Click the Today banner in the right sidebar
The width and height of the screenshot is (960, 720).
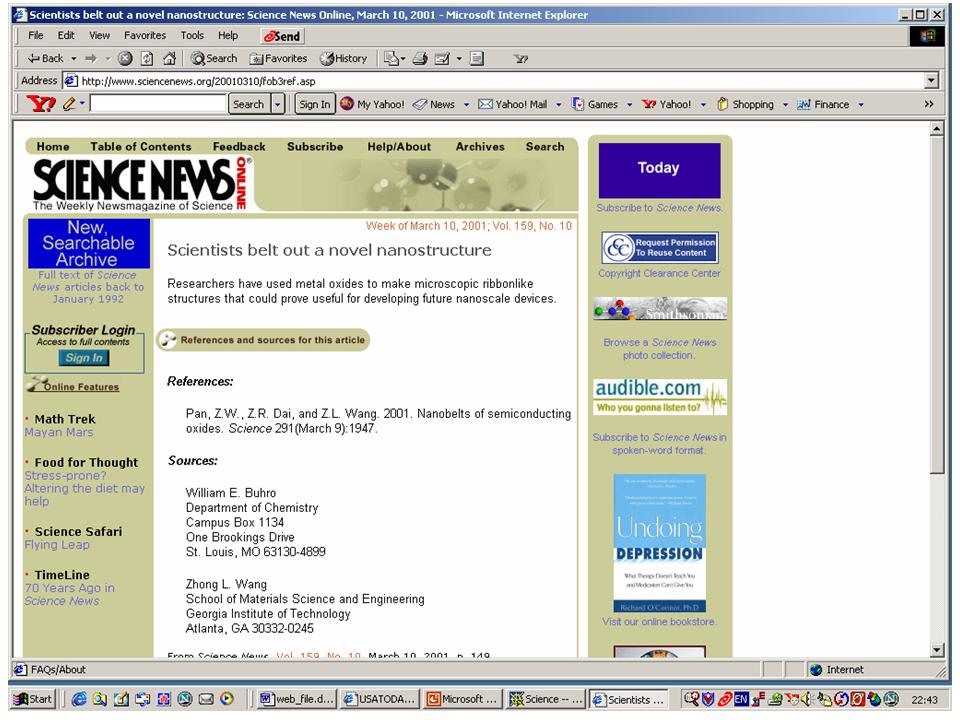[x=659, y=170]
